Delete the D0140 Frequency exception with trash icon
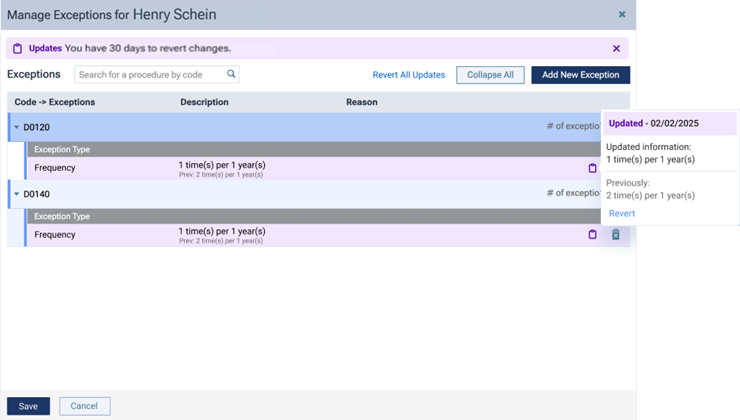 pyautogui.click(x=616, y=235)
